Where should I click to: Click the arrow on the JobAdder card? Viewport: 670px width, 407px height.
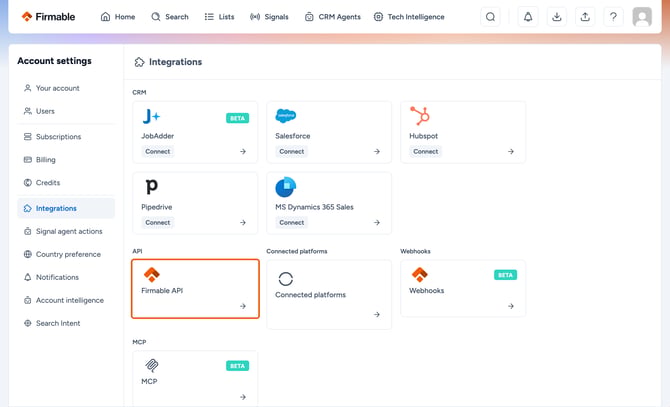[x=243, y=151]
